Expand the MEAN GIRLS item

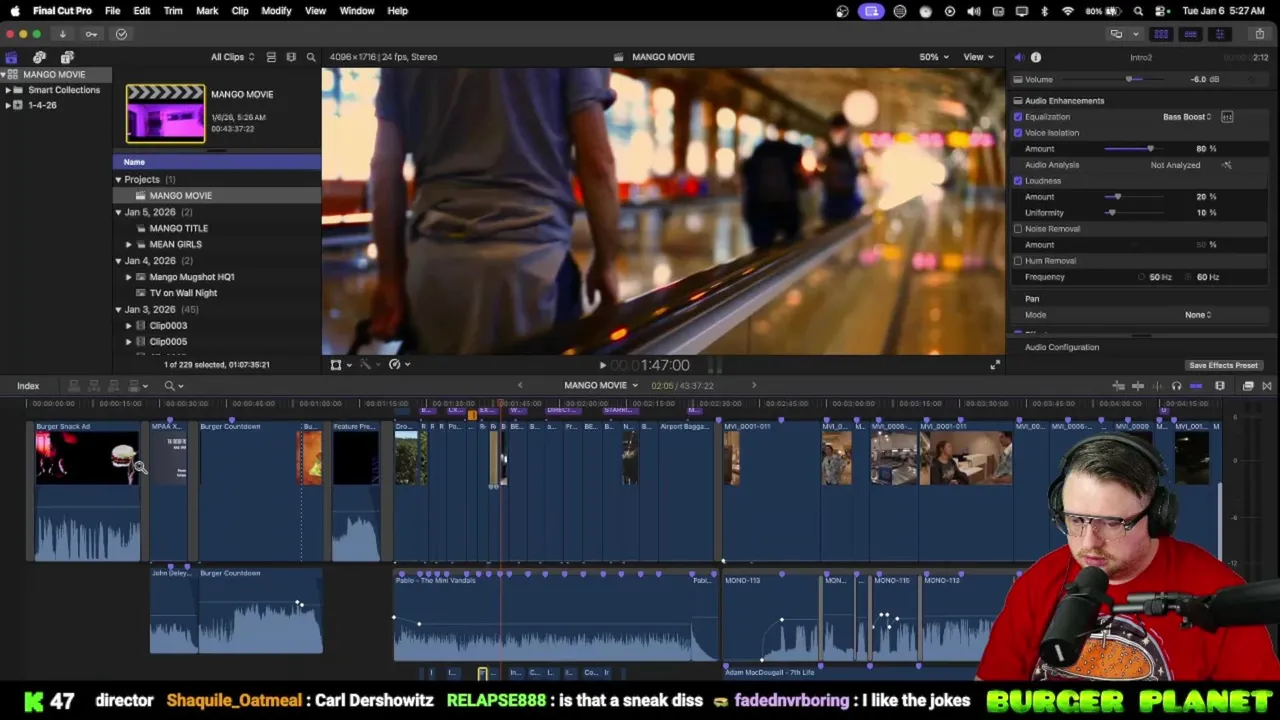click(x=128, y=245)
